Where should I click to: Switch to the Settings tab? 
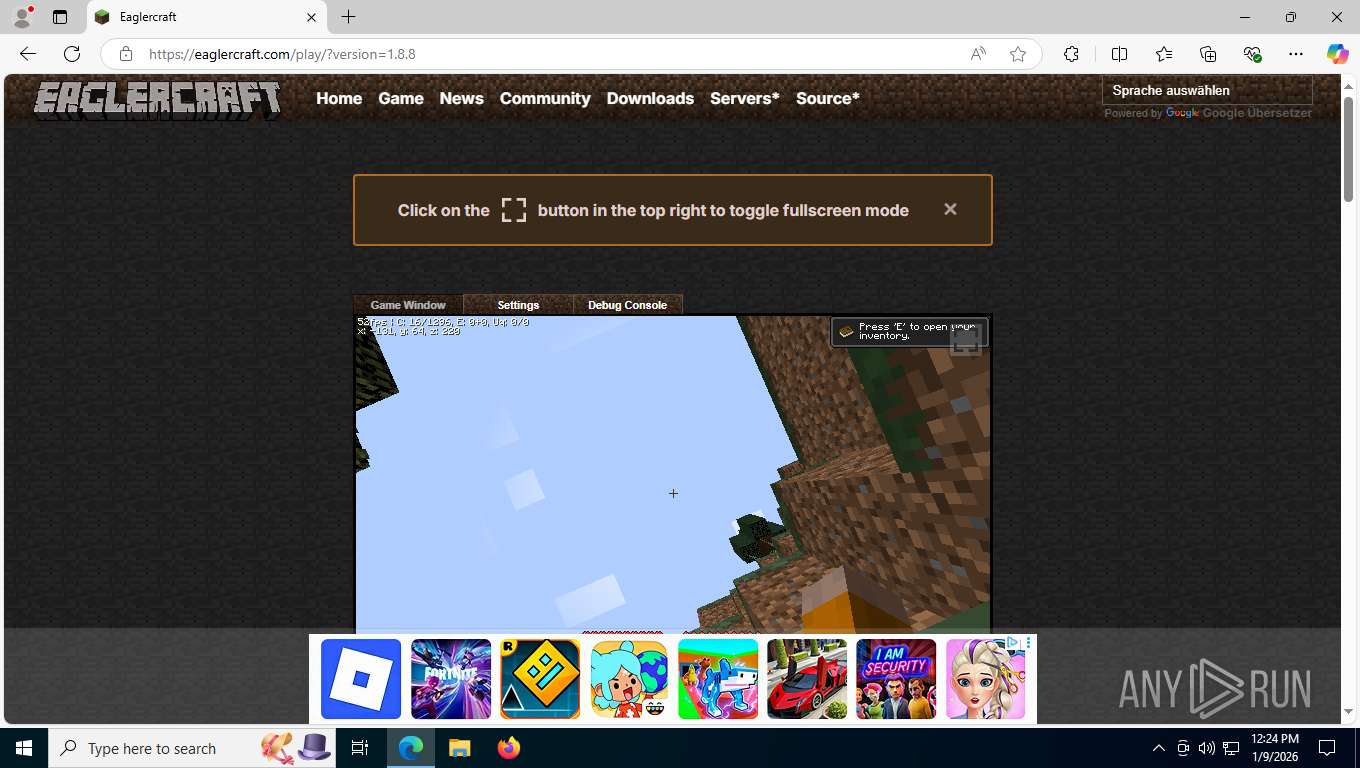[518, 305]
